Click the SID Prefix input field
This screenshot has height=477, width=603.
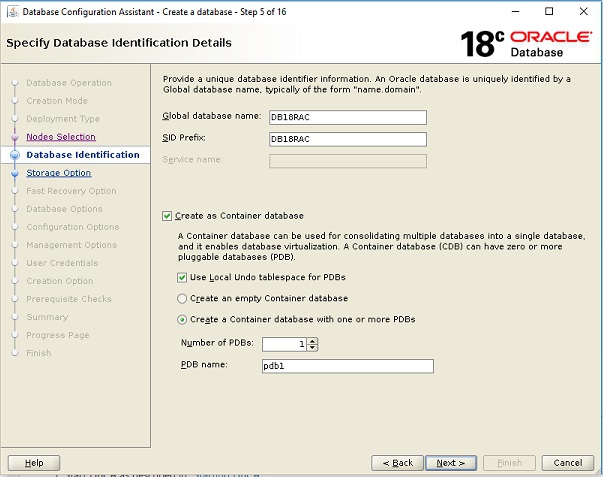[x=348, y=139]
